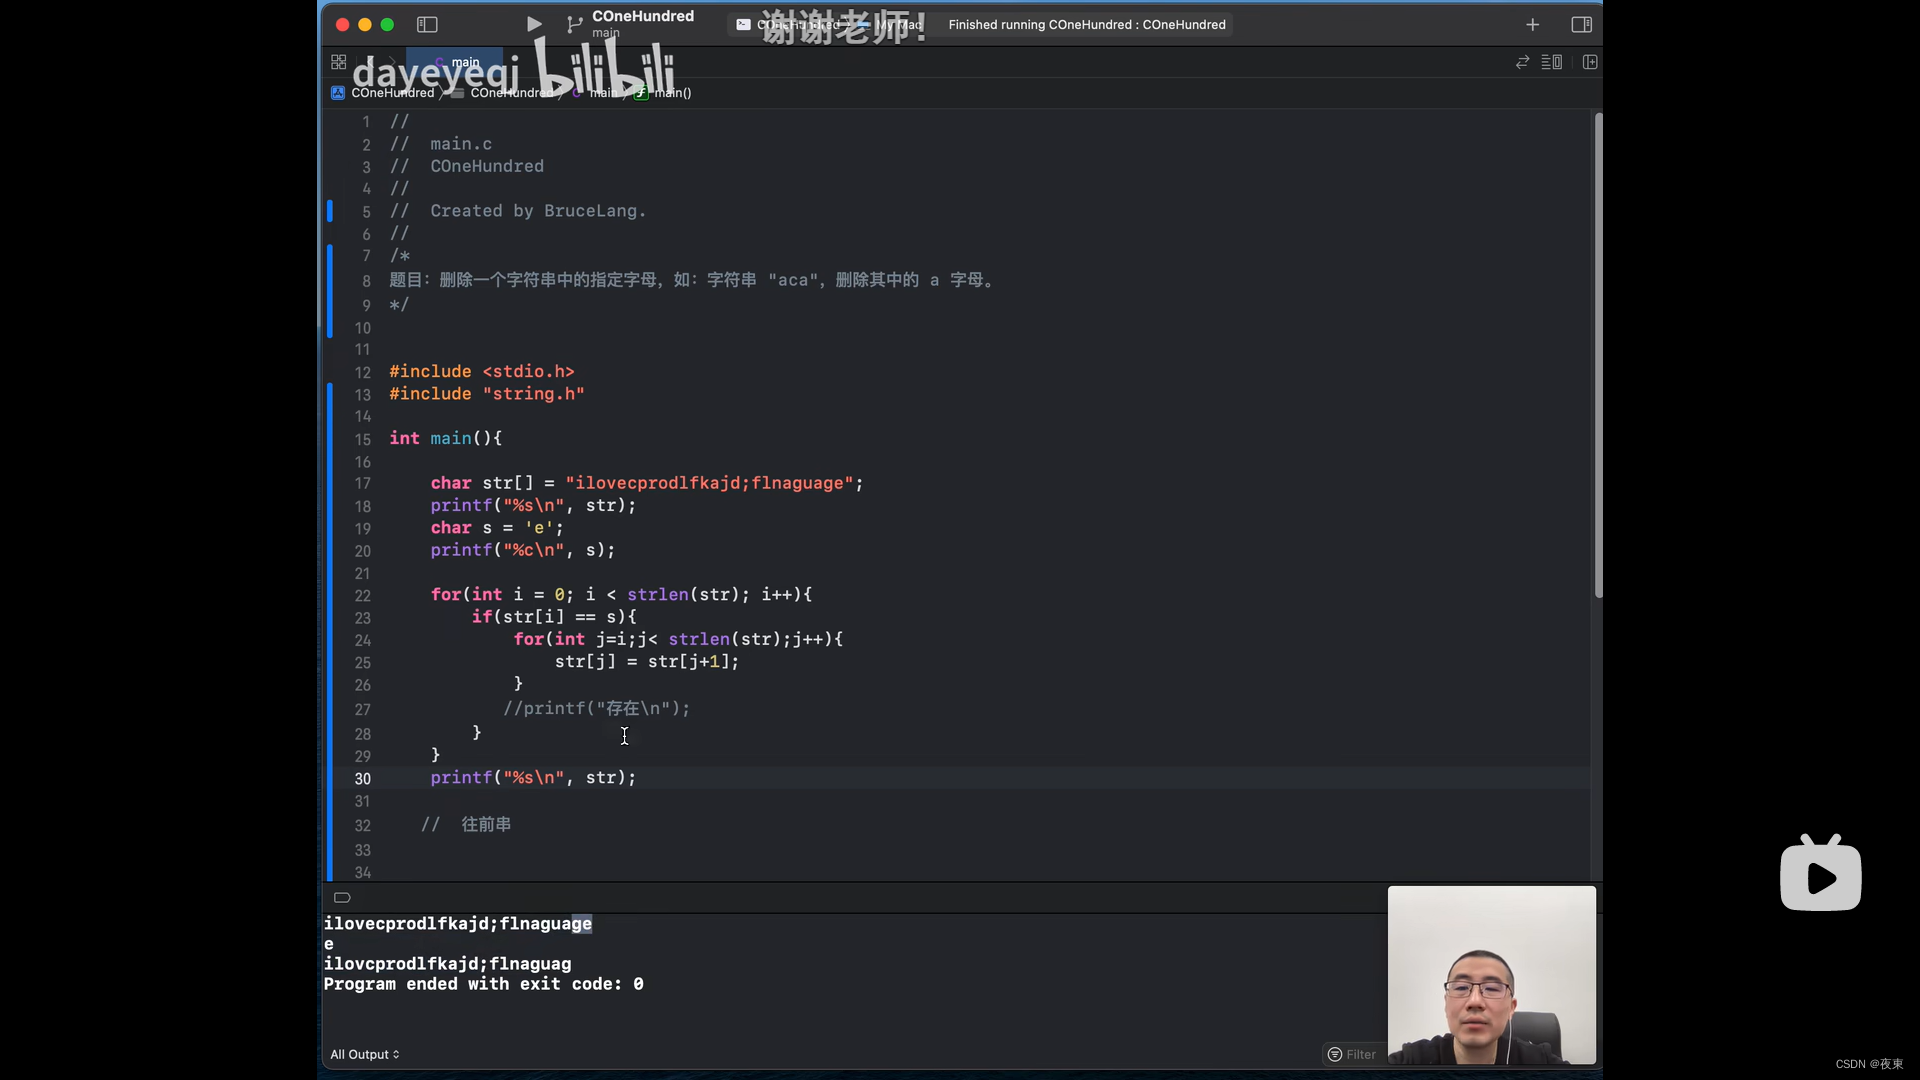
Task: Open the All Output dropdown
Action: [x=364, y=1054]
